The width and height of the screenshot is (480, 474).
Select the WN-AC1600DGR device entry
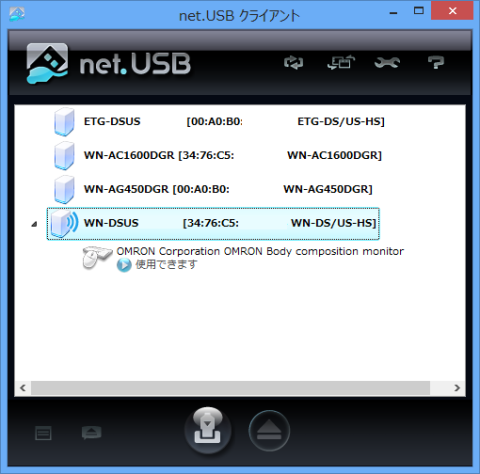217,155
